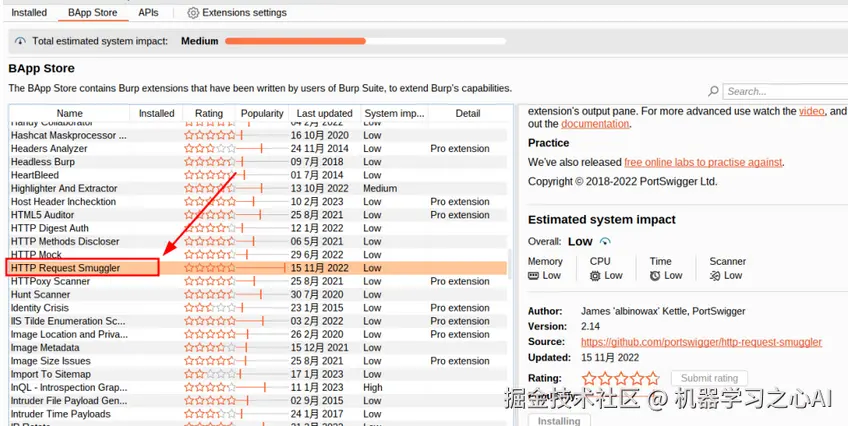Click author James 'albinowax' Kettle text

663,311
